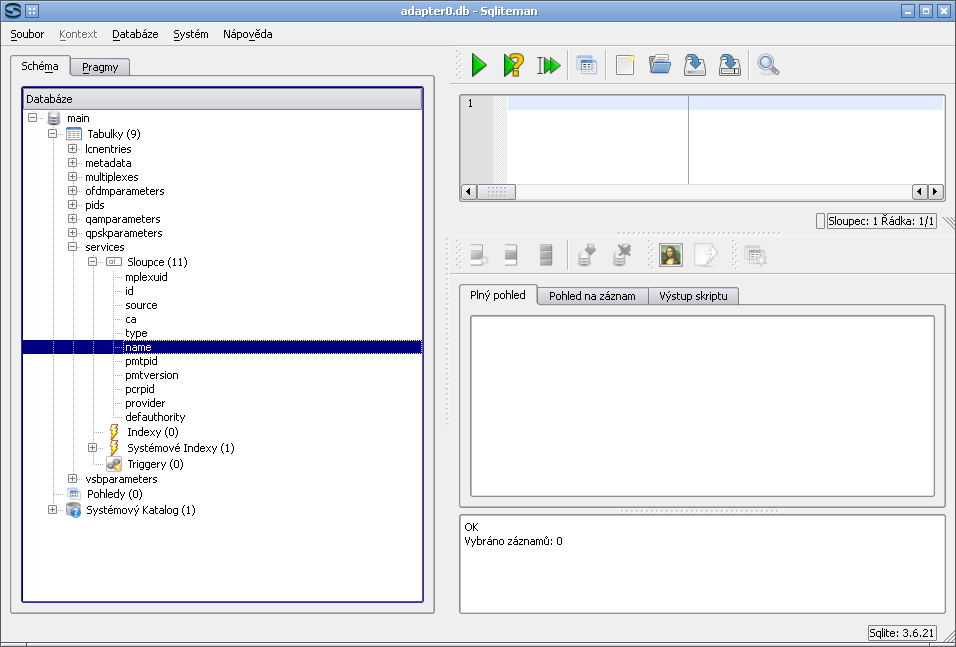The height and width of the screenshot is (647, 956).
Task: Switch to the Pragmy tab
Action: pyautogui.click(x=100, y=67)
